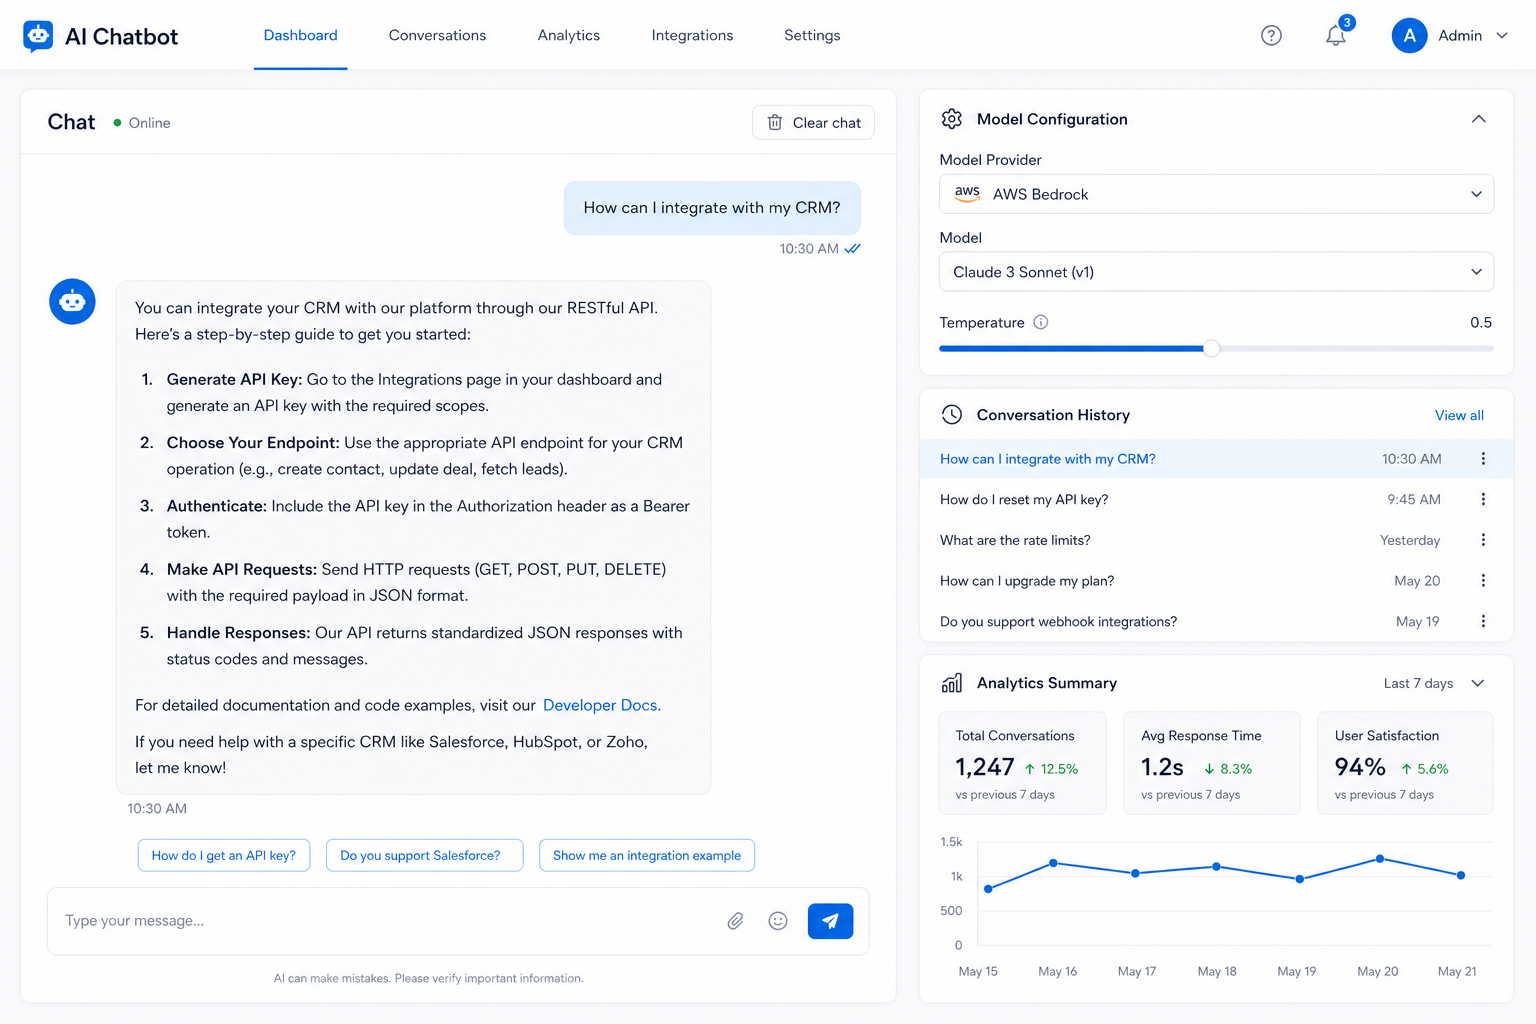Select the May 16 chart data point
This screenshot has width=1536, height=1024.
[x=1054, y=863]
